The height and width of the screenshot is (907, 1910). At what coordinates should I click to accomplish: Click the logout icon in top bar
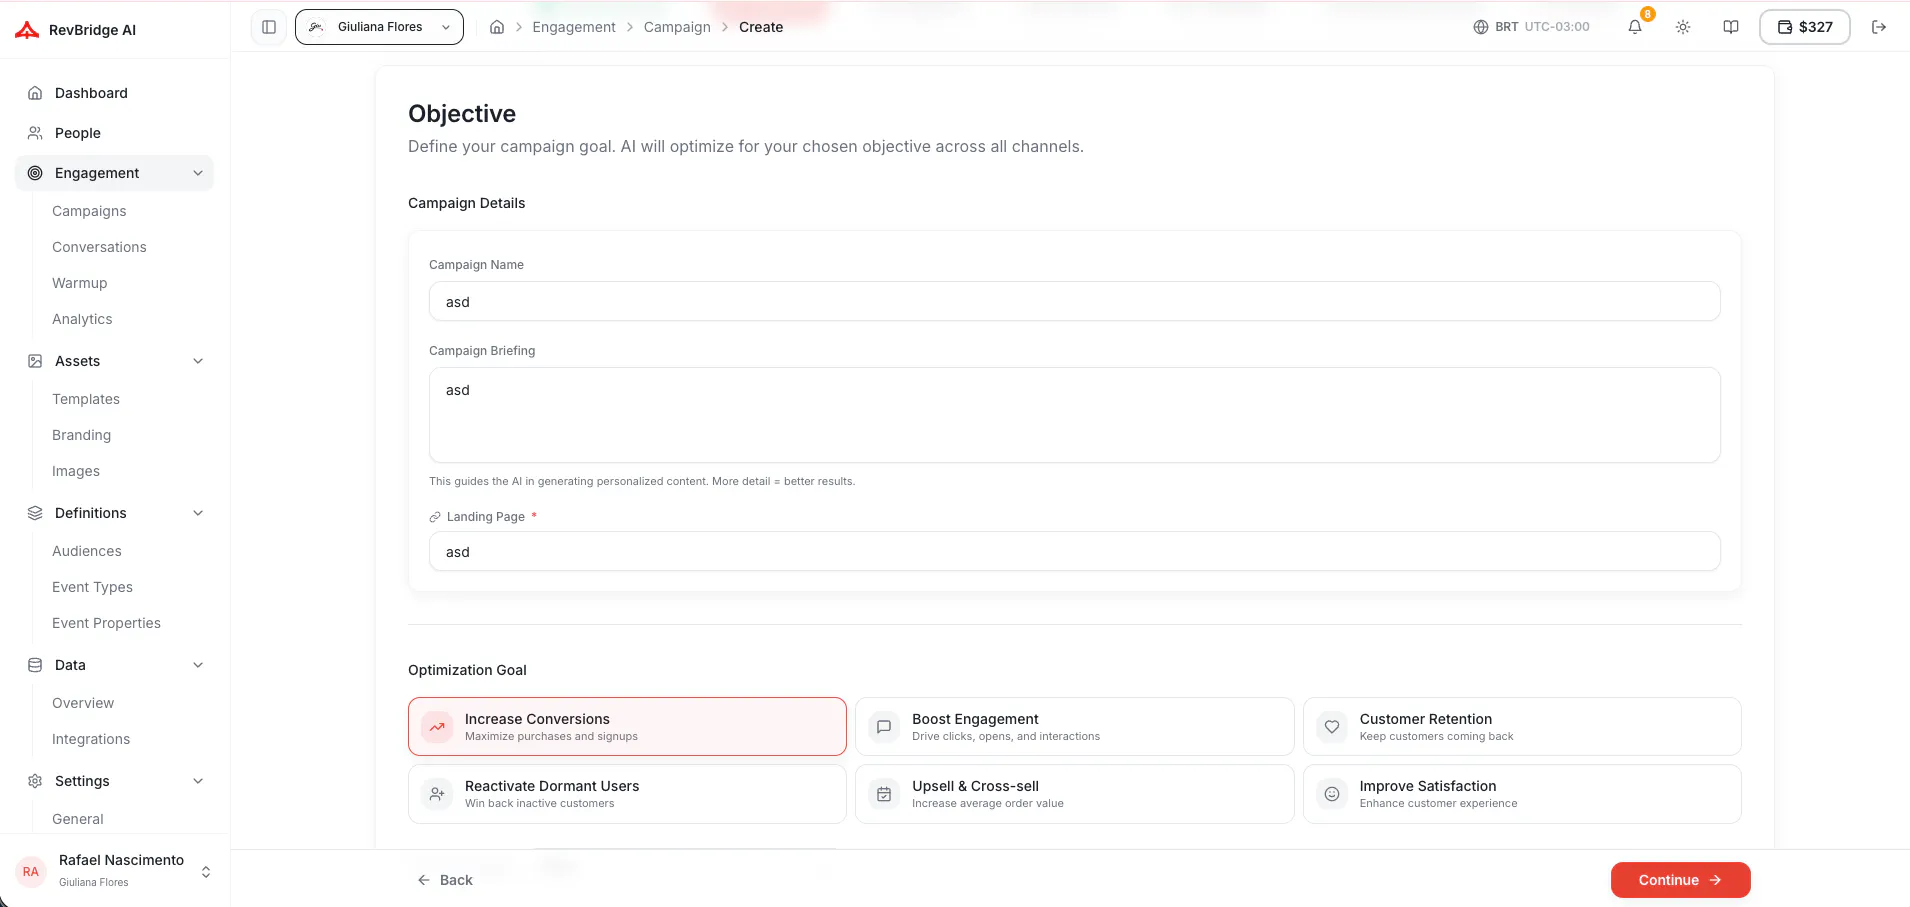[1879, 27]
